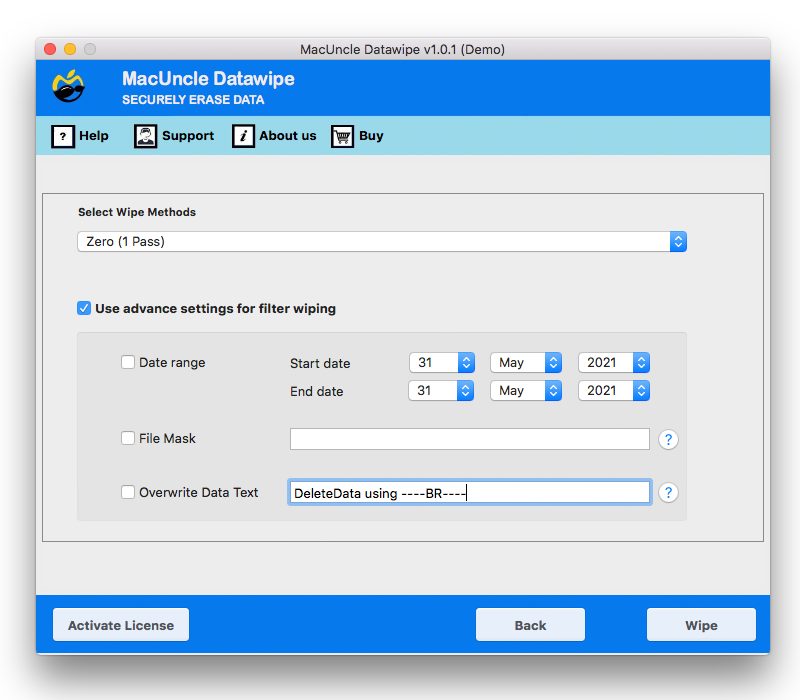Check the File Mask checkbox
The height and width of the screenshot is (700, 800).
point(128,438)
